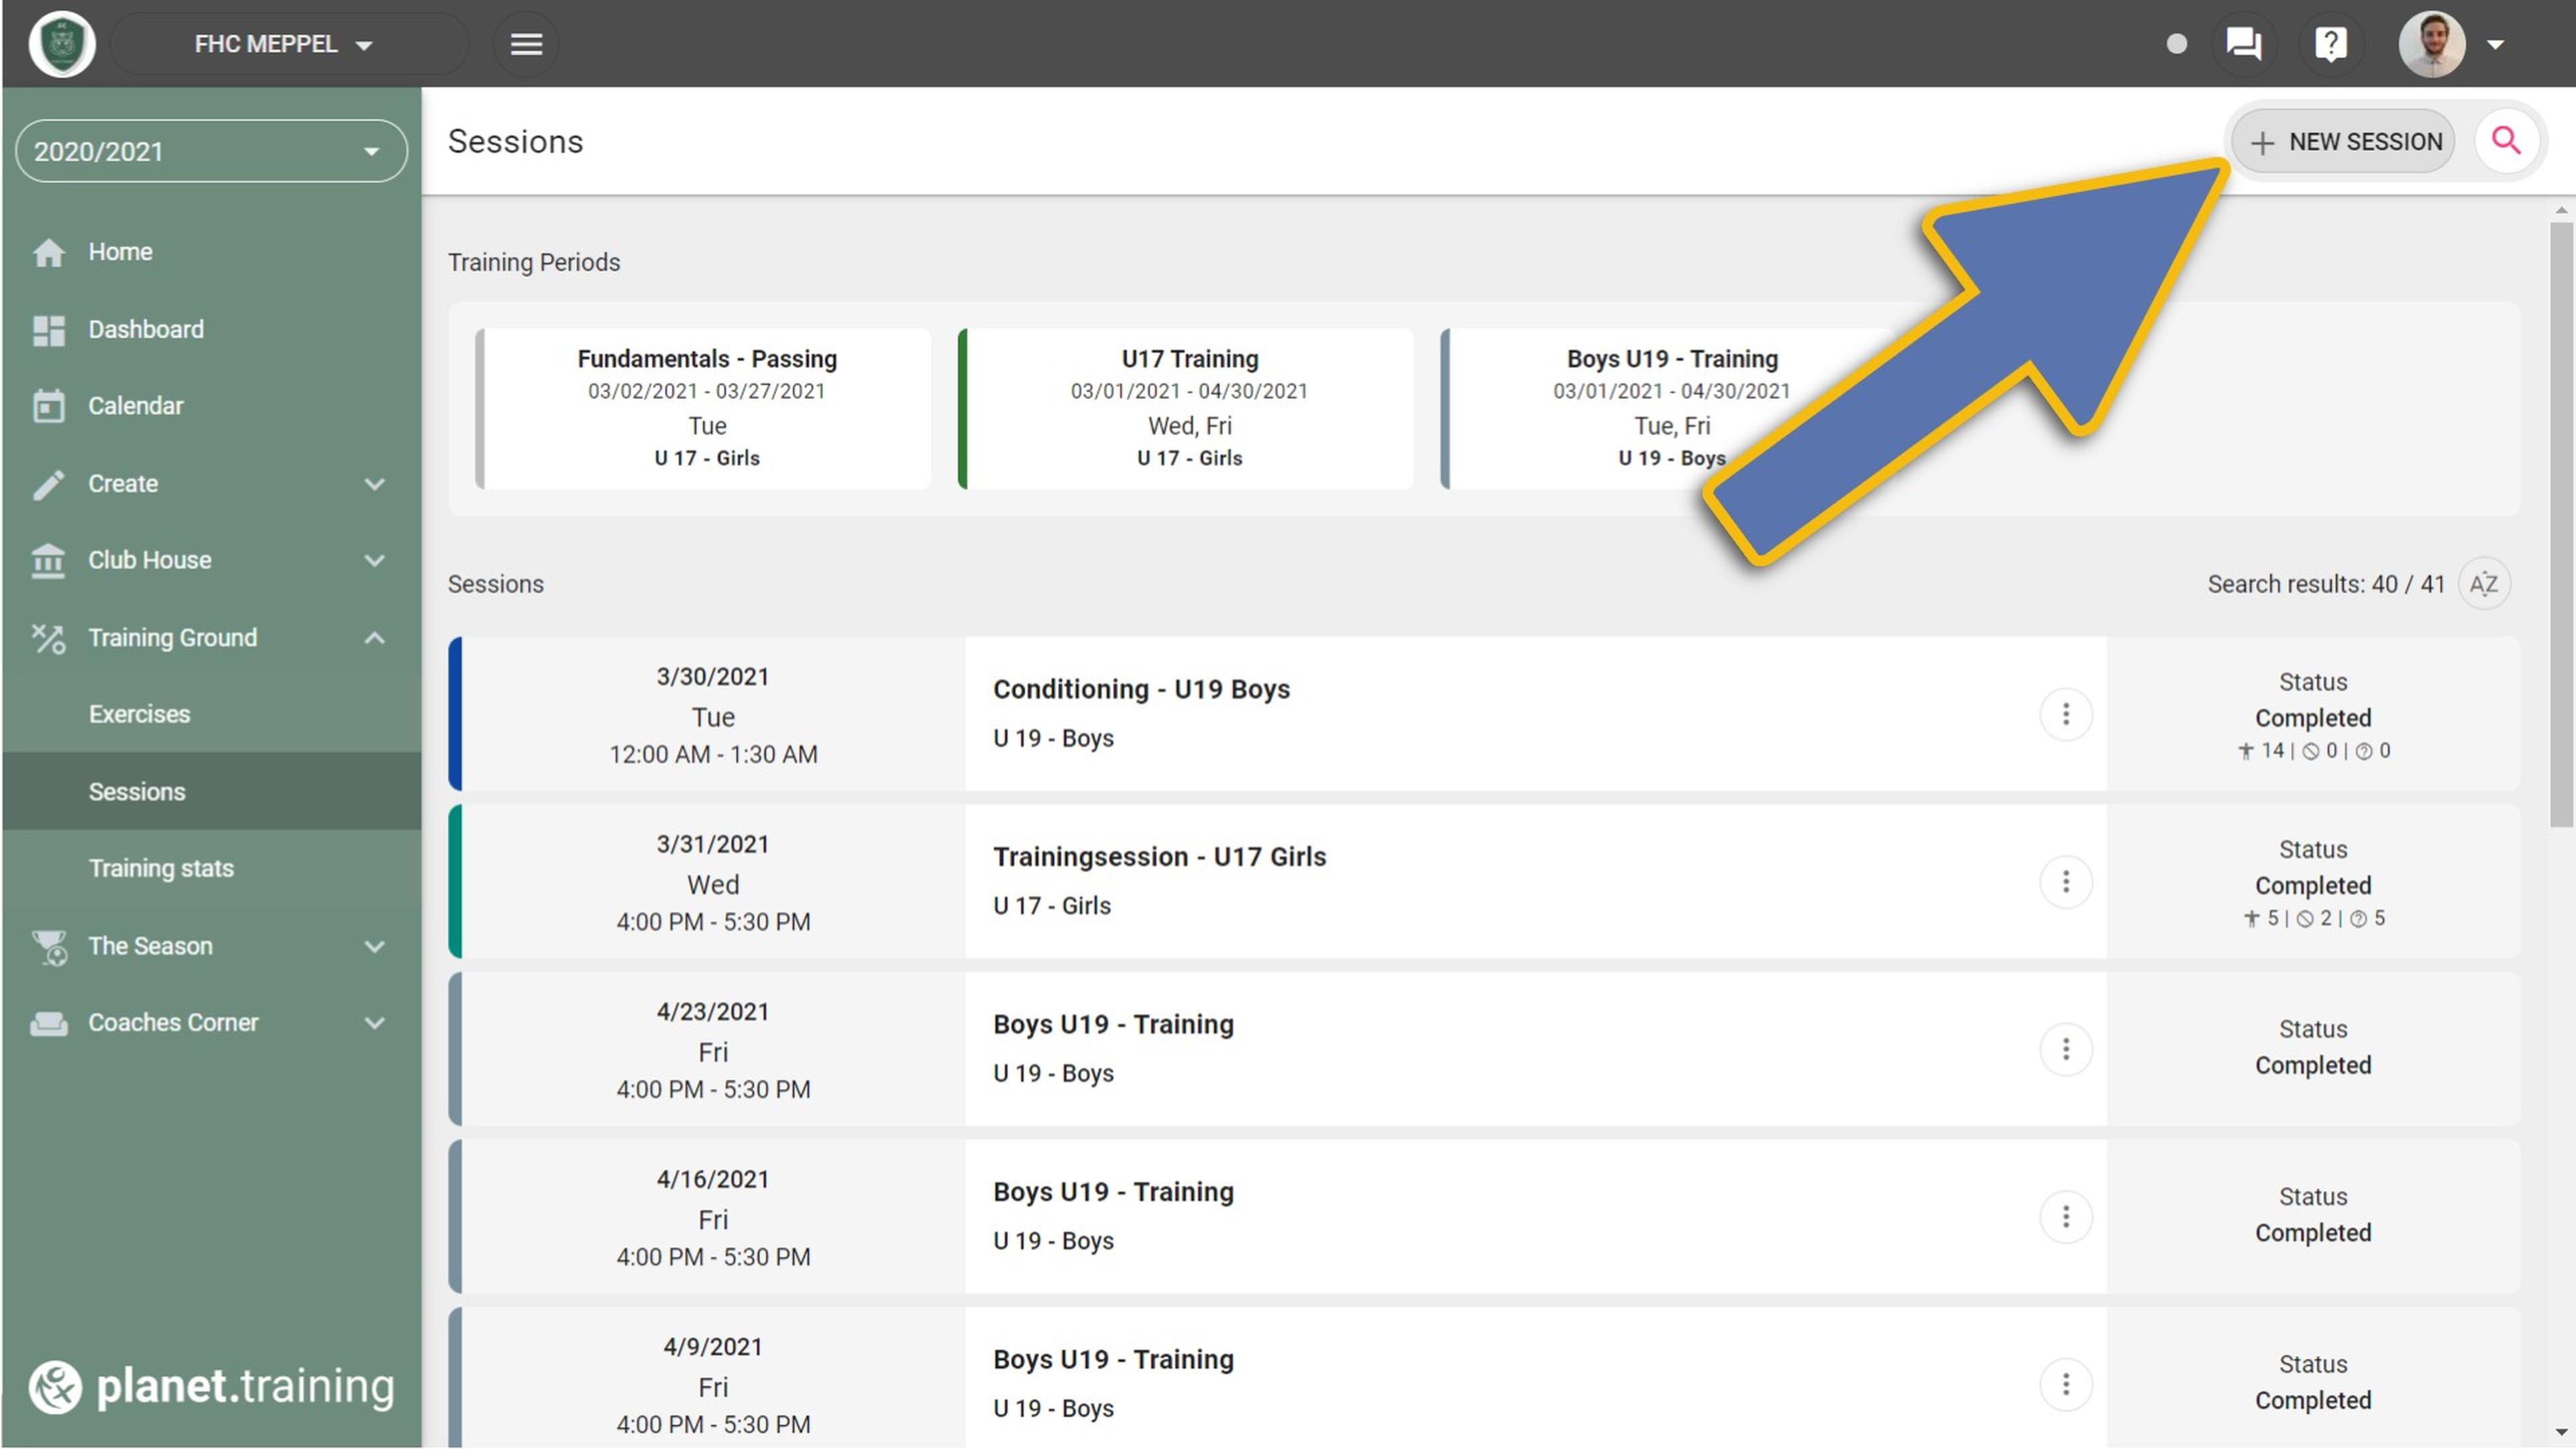Screen dimensions: 2576x1449
Task: Open options menu for 4/23/2021 Boys U19 session
Action: pos(2066,1050)
